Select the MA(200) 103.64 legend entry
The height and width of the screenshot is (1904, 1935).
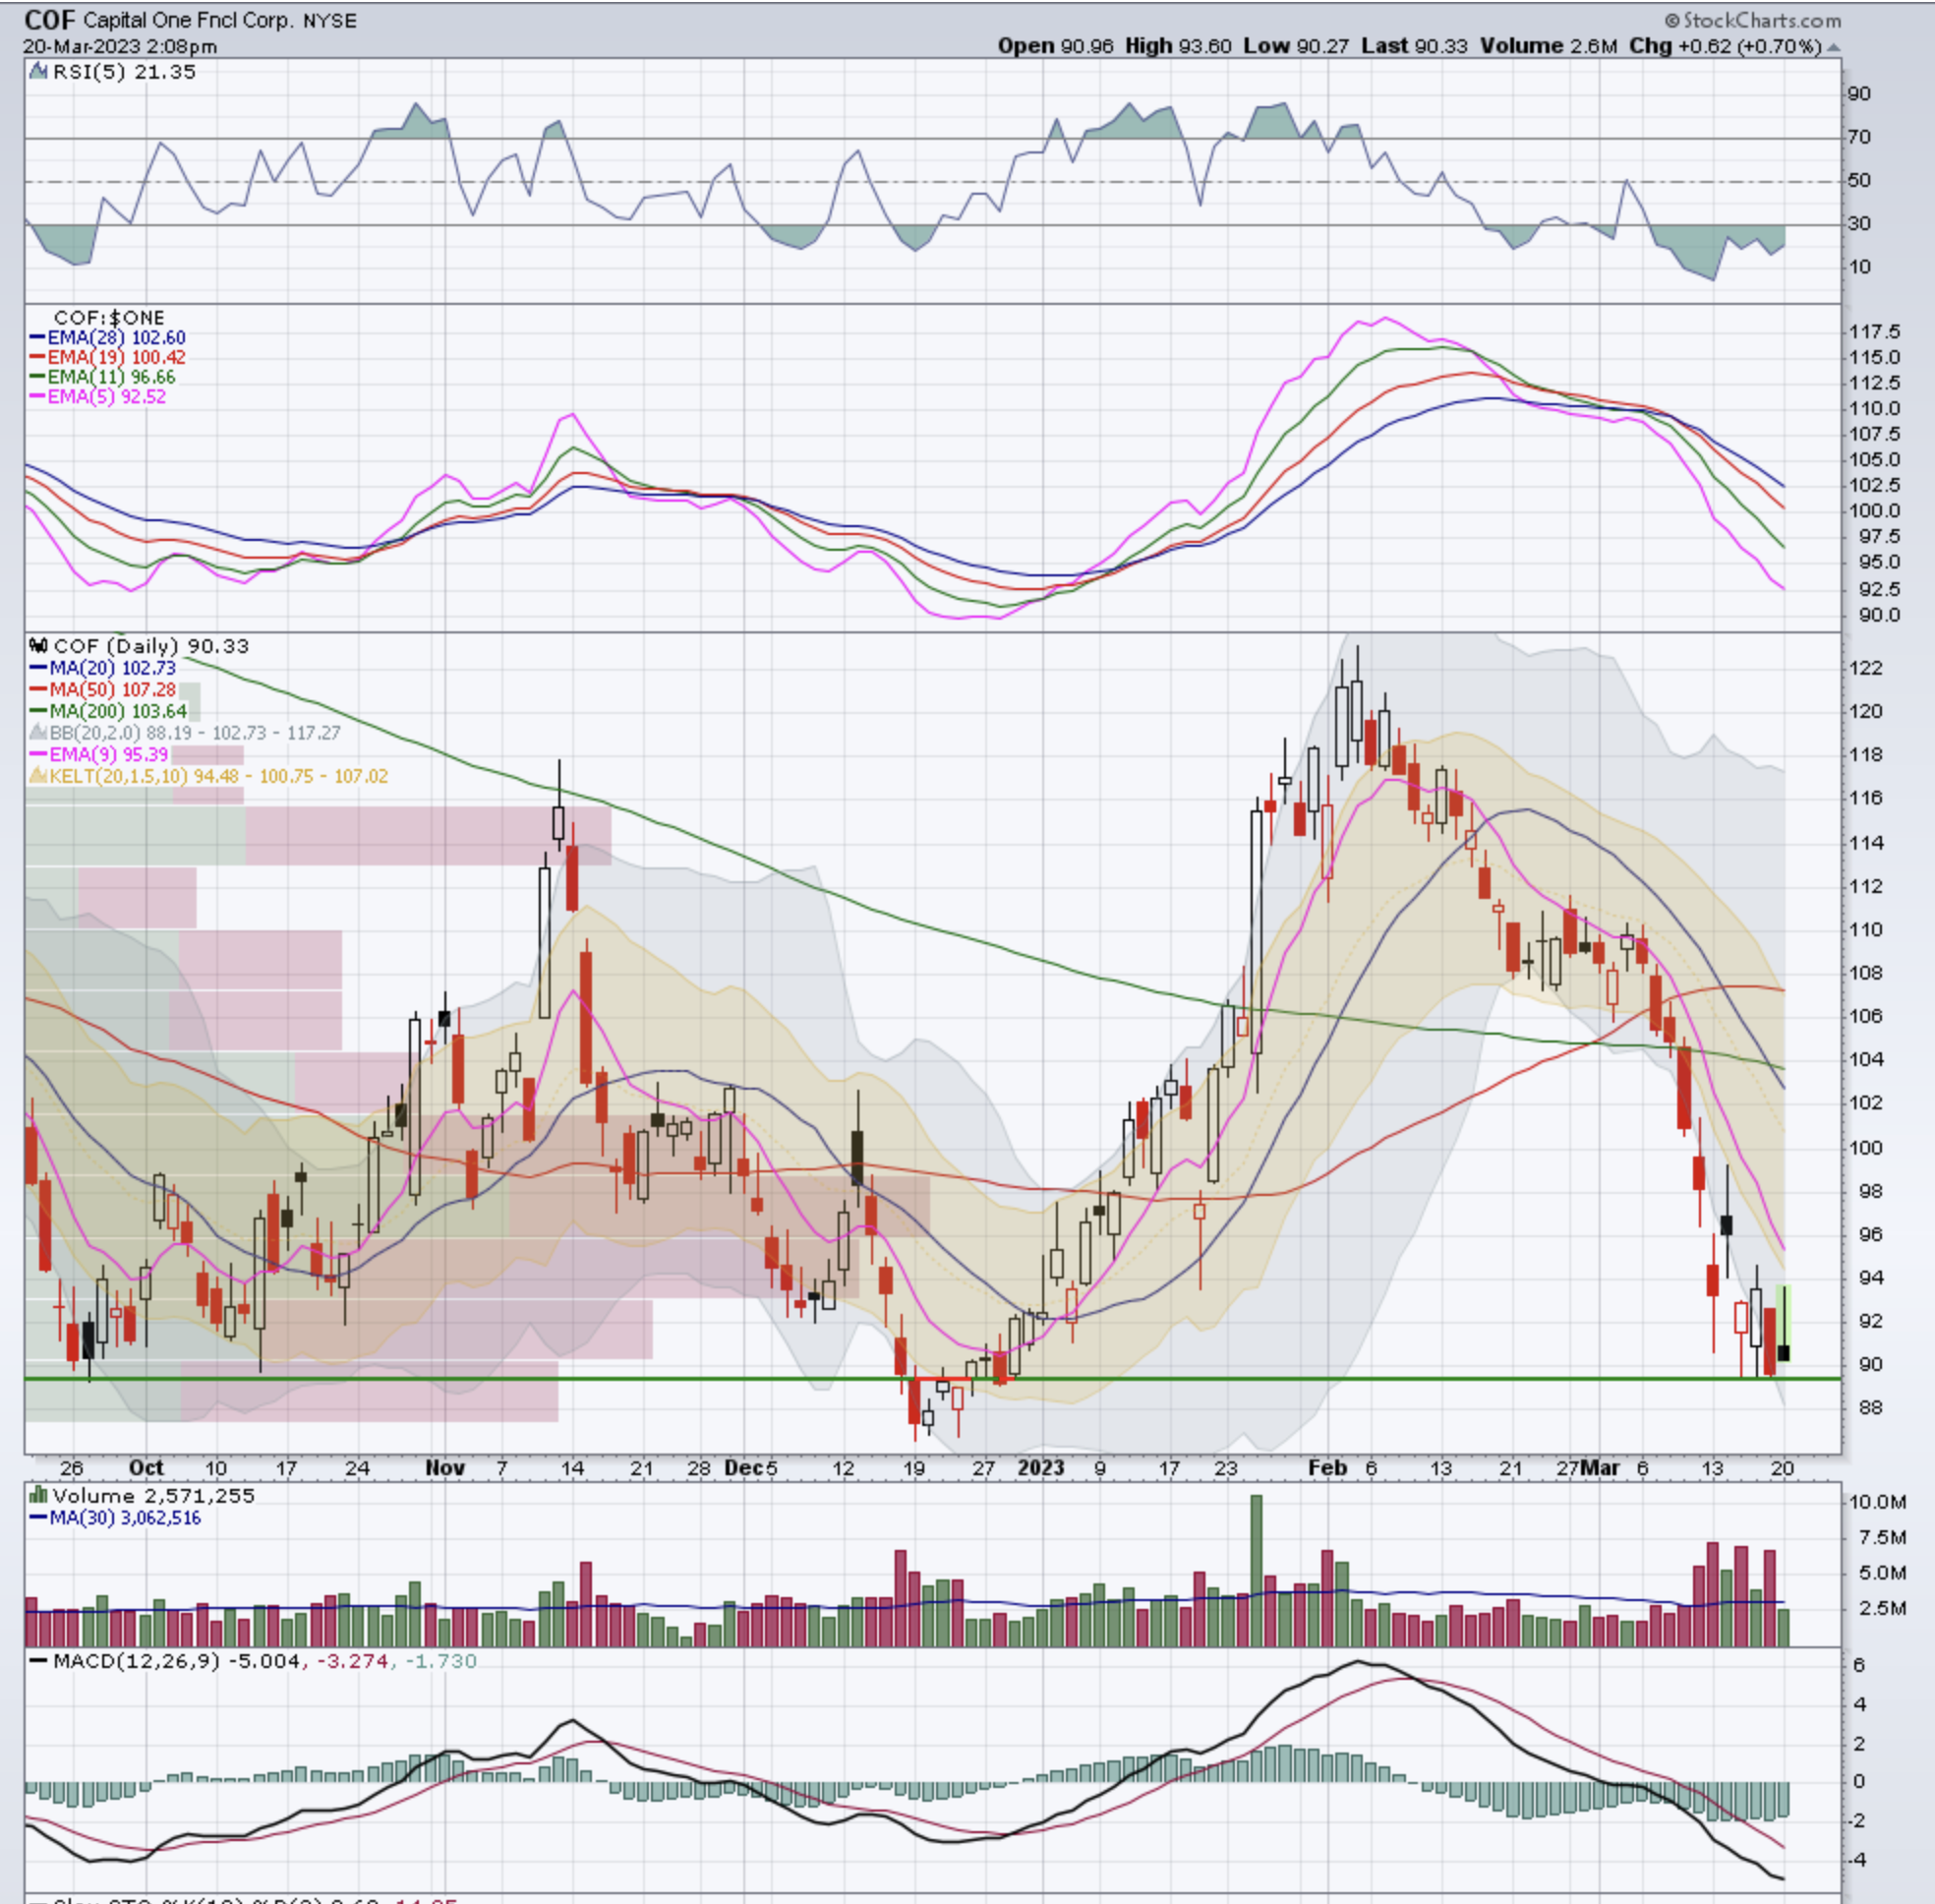[109, 711]
